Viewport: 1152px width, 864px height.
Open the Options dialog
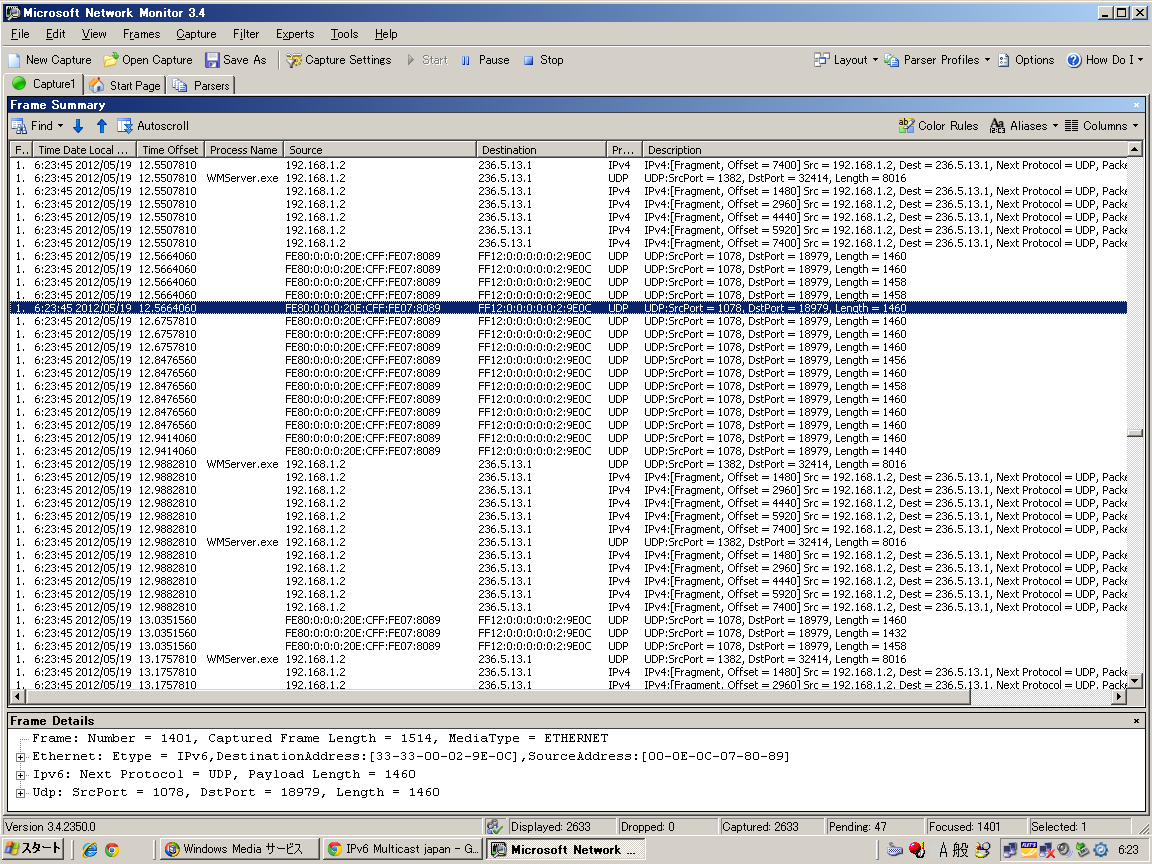click(1026, 60)
